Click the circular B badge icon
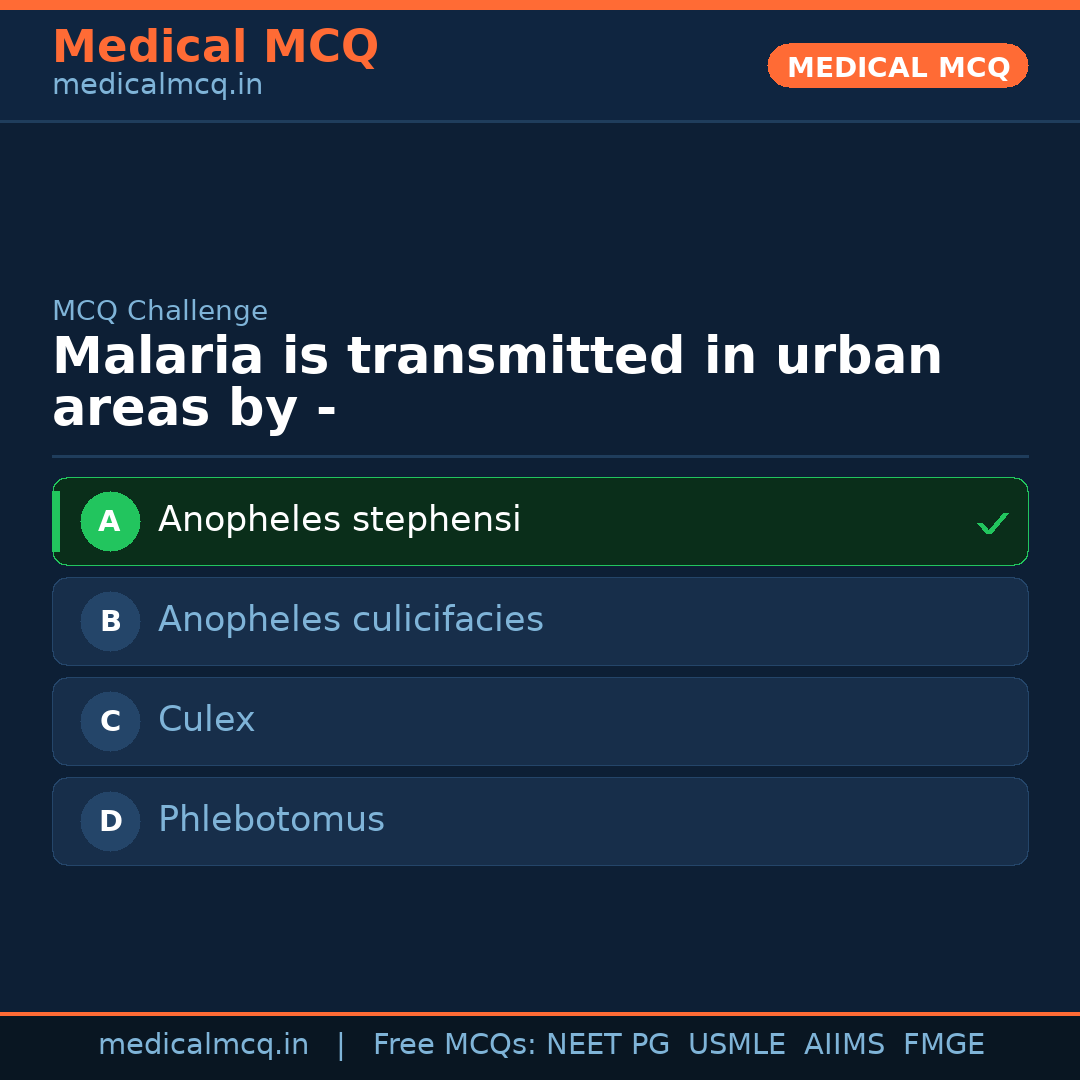Image resolution: width=1080 pixels, height=1080 pixels. point(110,621)
